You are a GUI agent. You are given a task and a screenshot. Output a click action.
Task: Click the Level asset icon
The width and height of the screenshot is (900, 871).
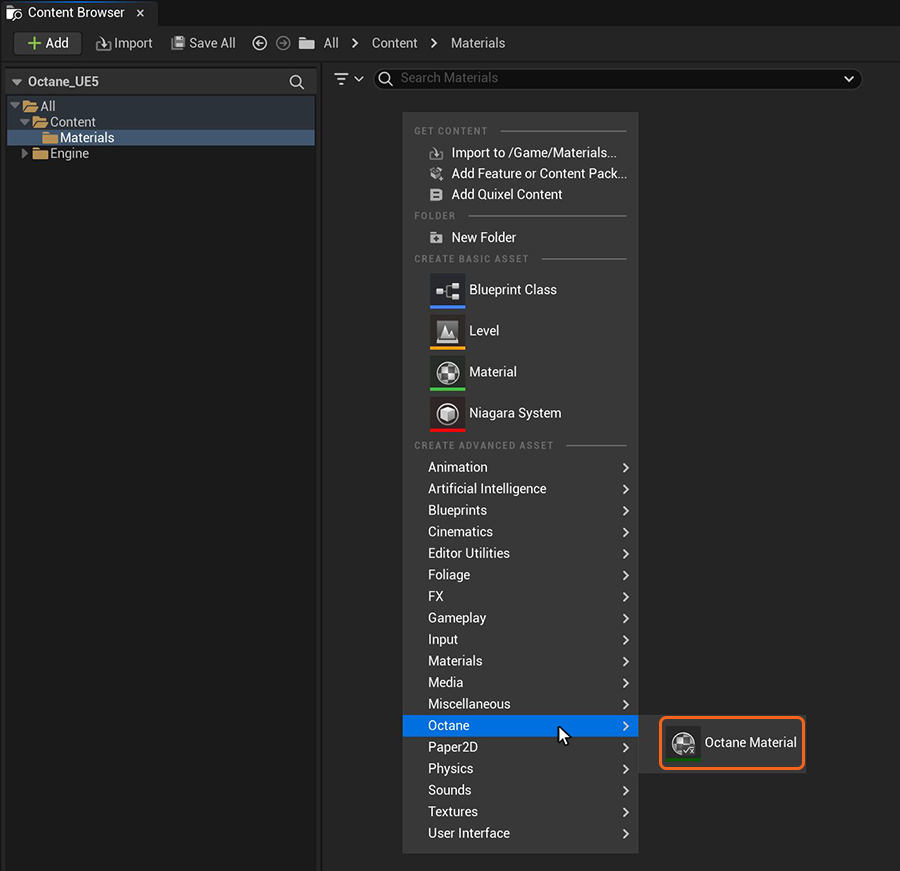(448, 332)
